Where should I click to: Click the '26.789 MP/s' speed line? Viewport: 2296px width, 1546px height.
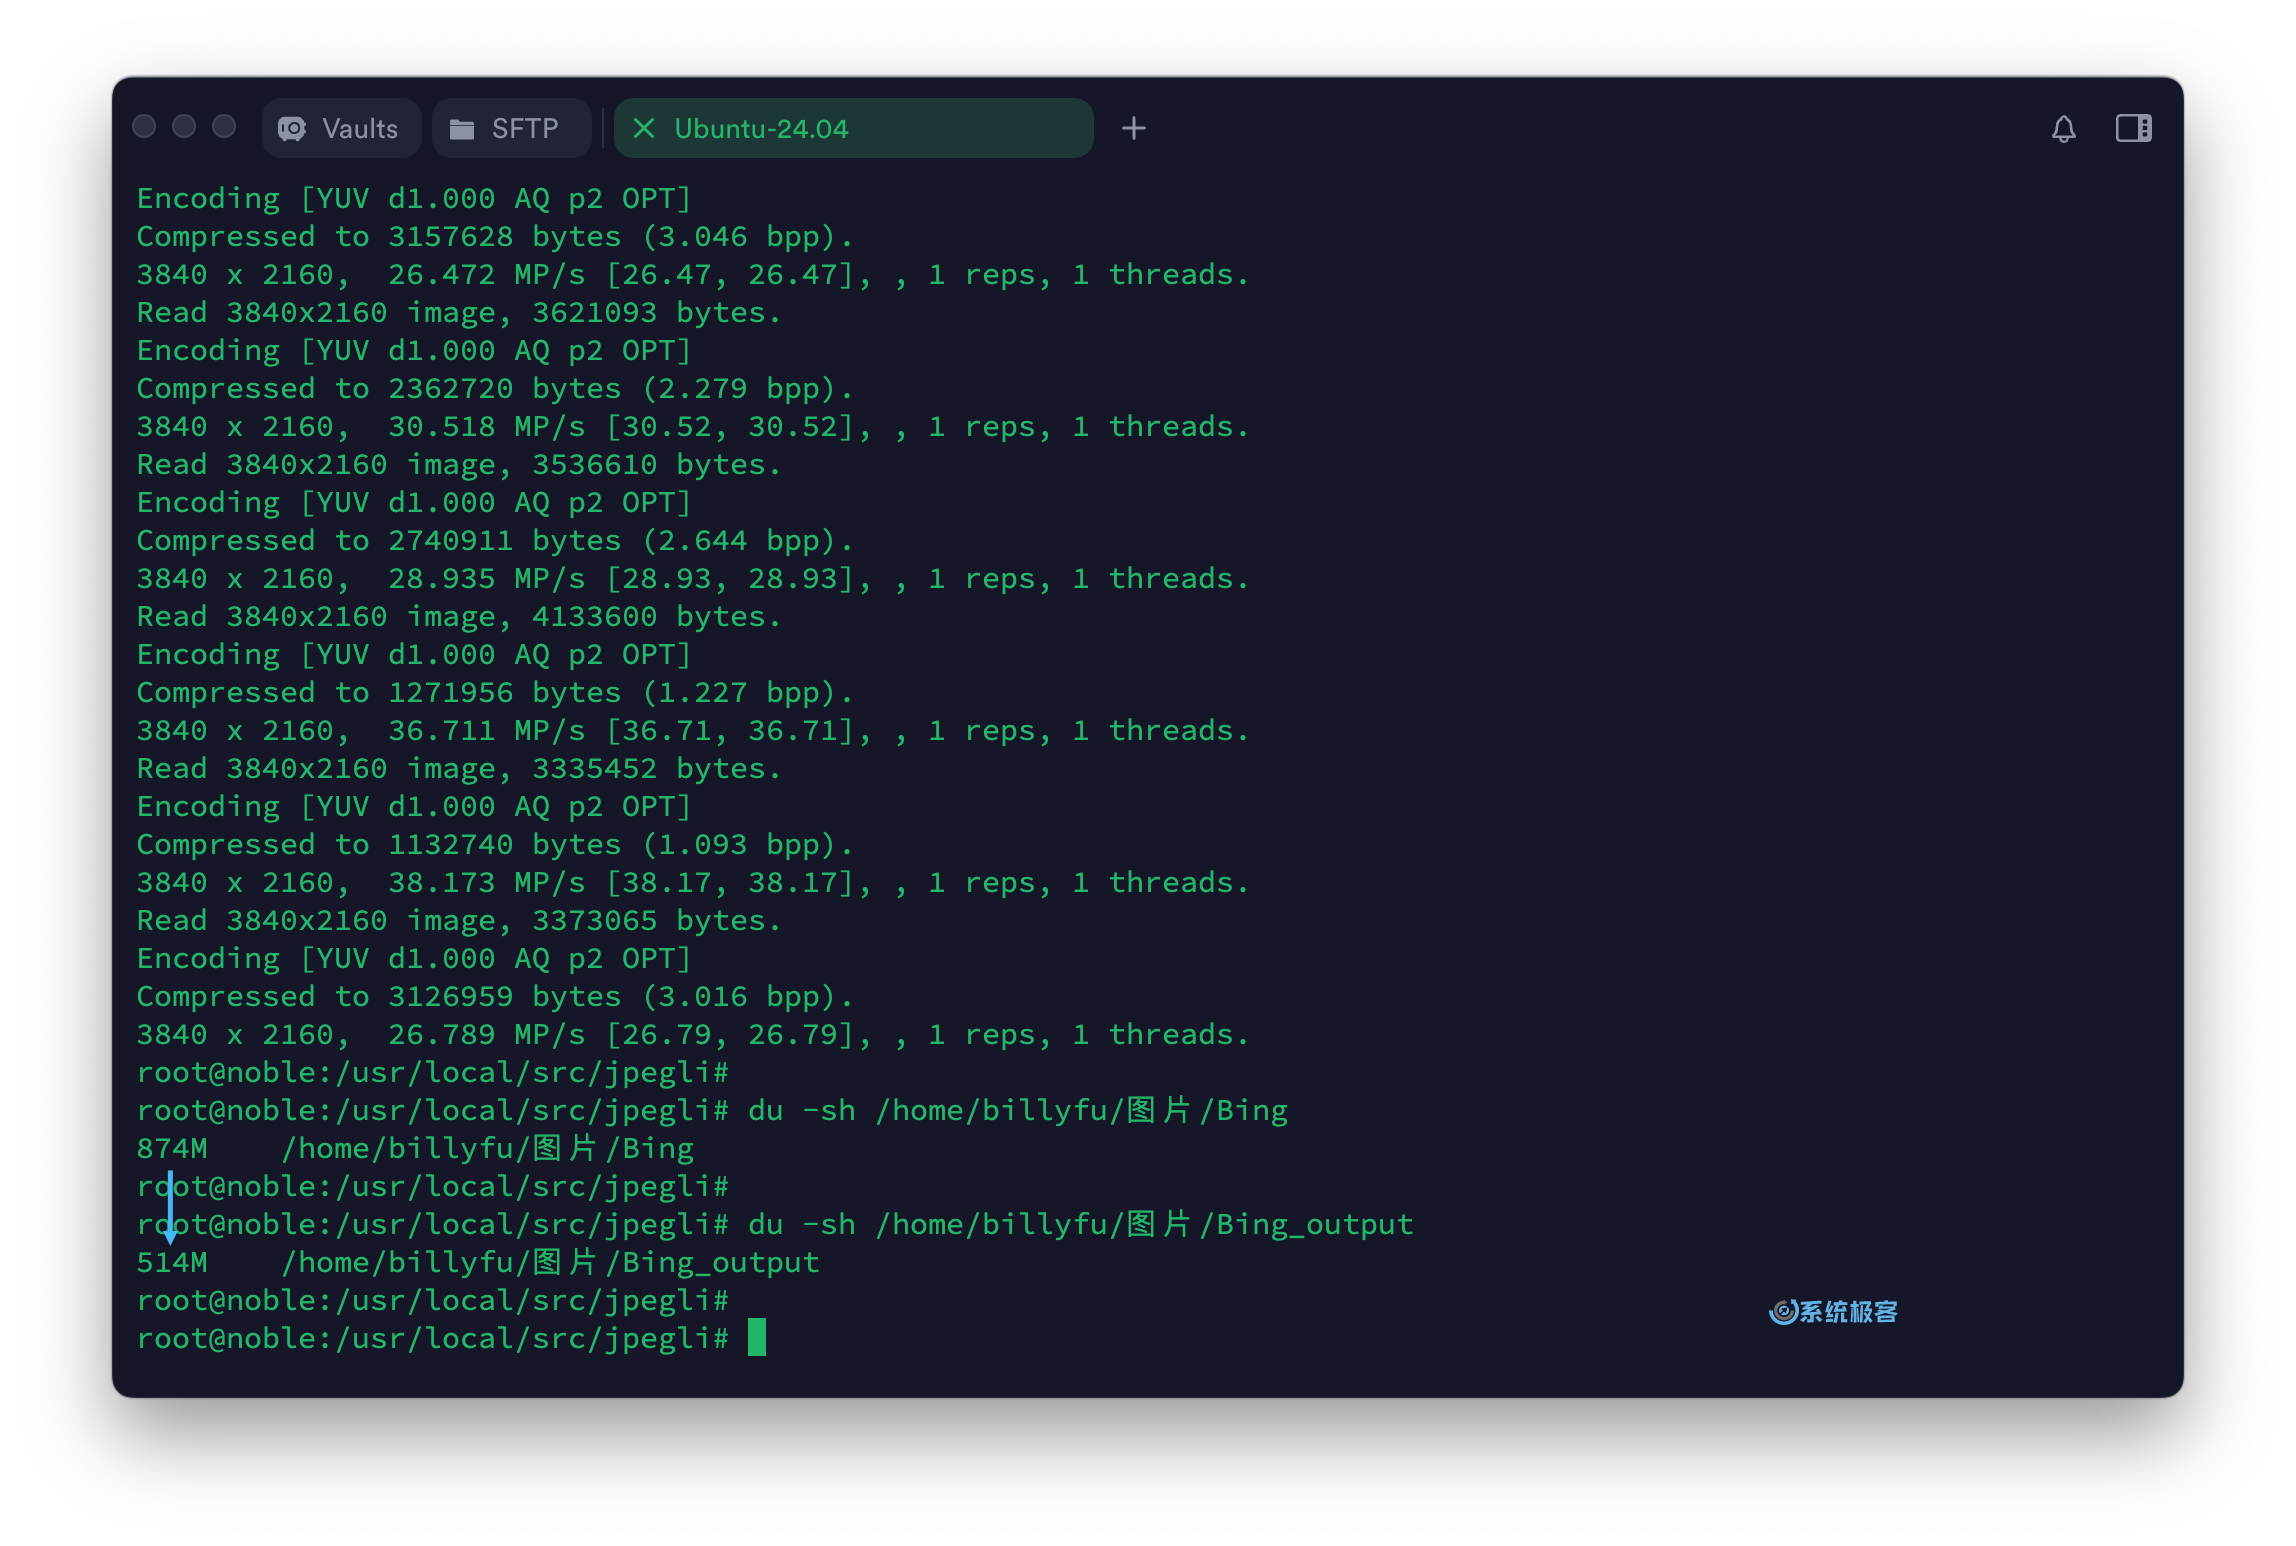(693, 1035)
